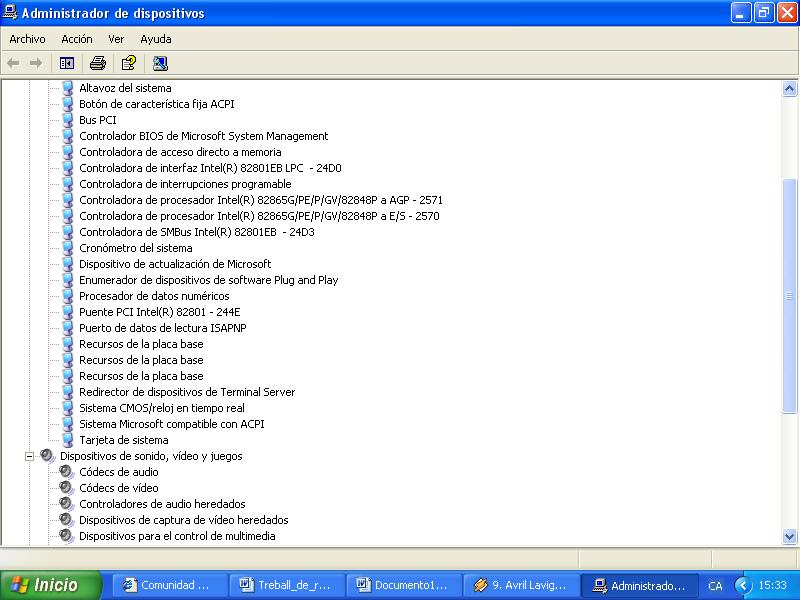This screenshot has height=600, width=800.
Task: Click the sound category speaker icon
Action: [47, 456]
